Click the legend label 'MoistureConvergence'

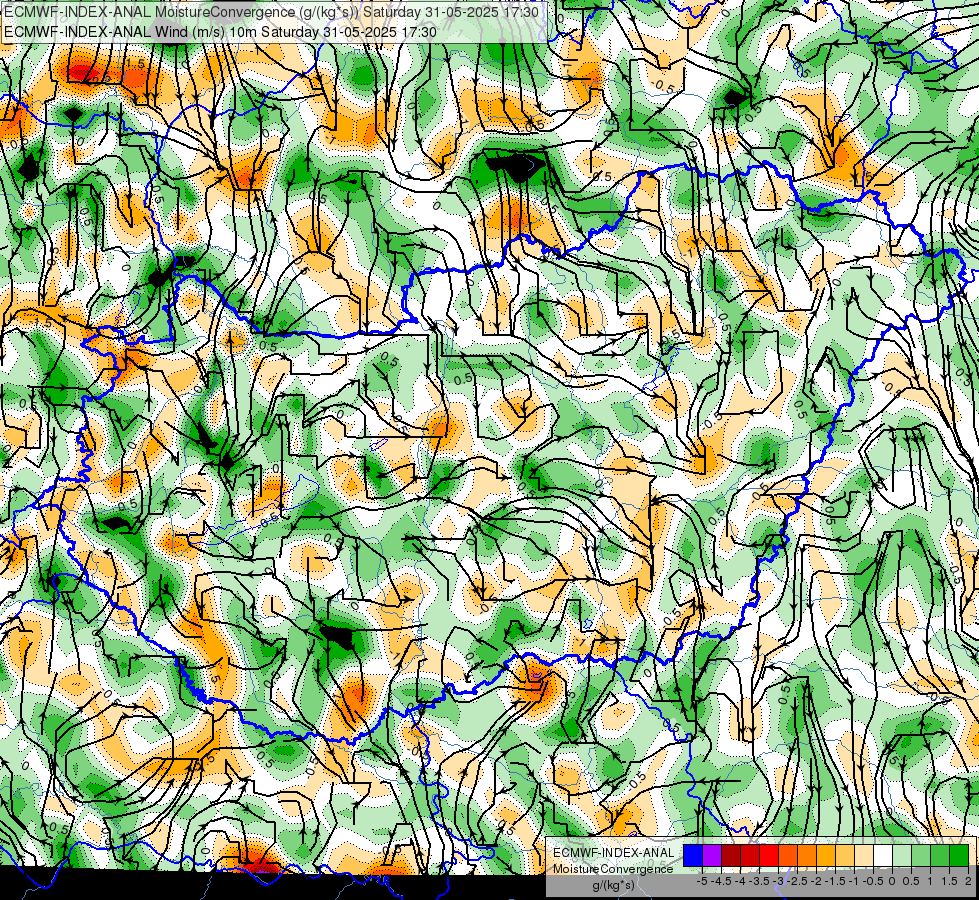tap(613, 869)
